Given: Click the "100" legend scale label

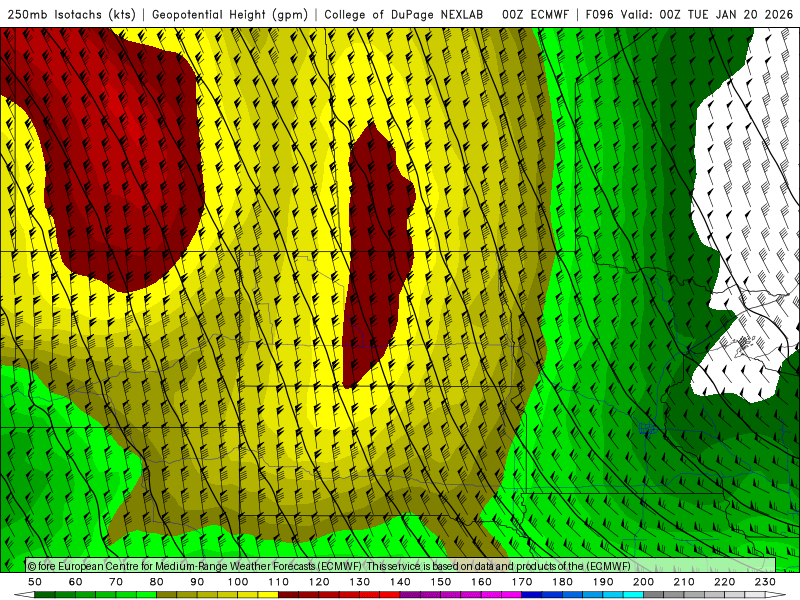Looking at the screenshot, I should (238, 582).
